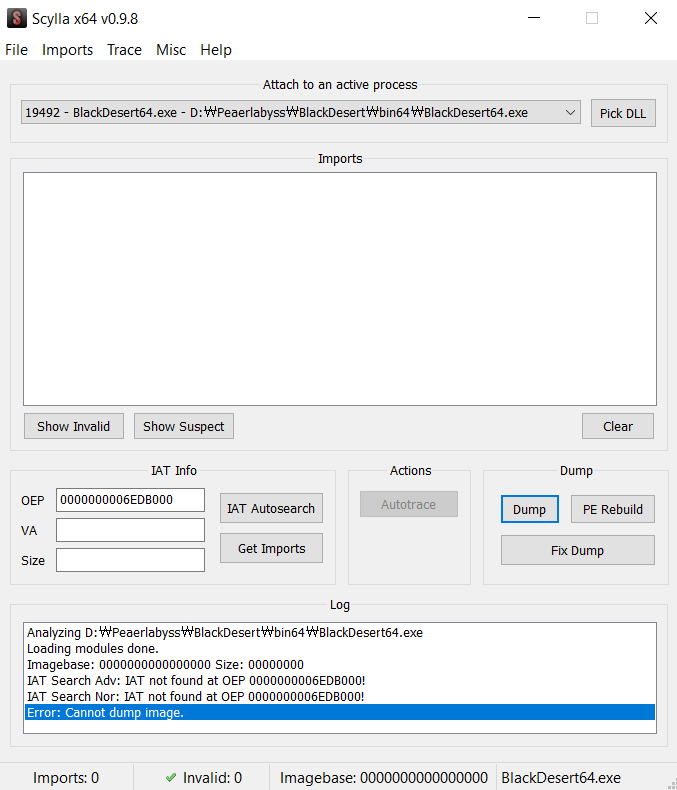Open the Misc menu
The width and height of the screenshot is (677, 790).
pos(171,50)
